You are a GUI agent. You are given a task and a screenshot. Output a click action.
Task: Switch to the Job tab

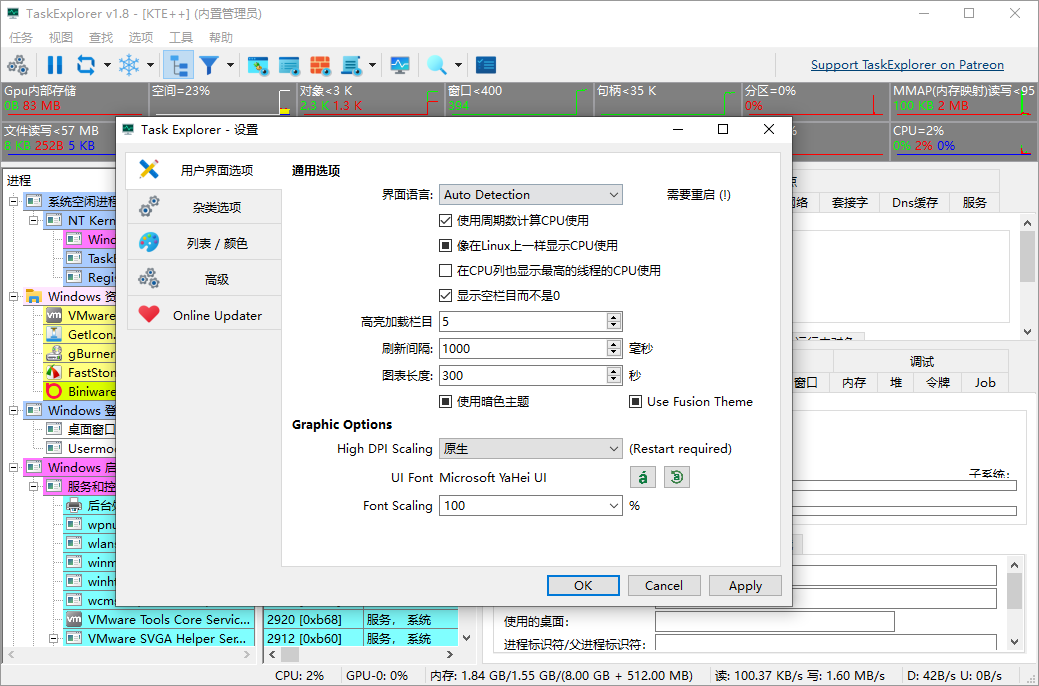coord(985,382)
